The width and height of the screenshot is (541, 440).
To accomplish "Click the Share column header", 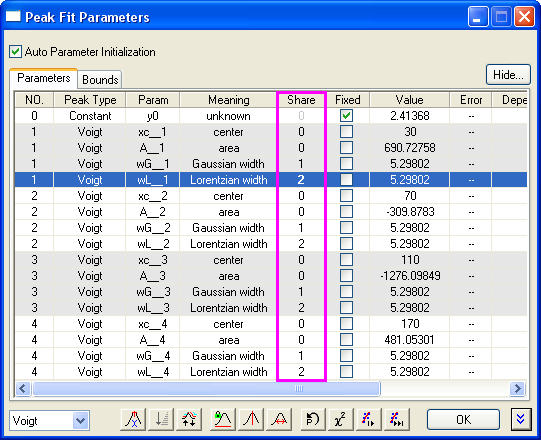I will point(301,100).
